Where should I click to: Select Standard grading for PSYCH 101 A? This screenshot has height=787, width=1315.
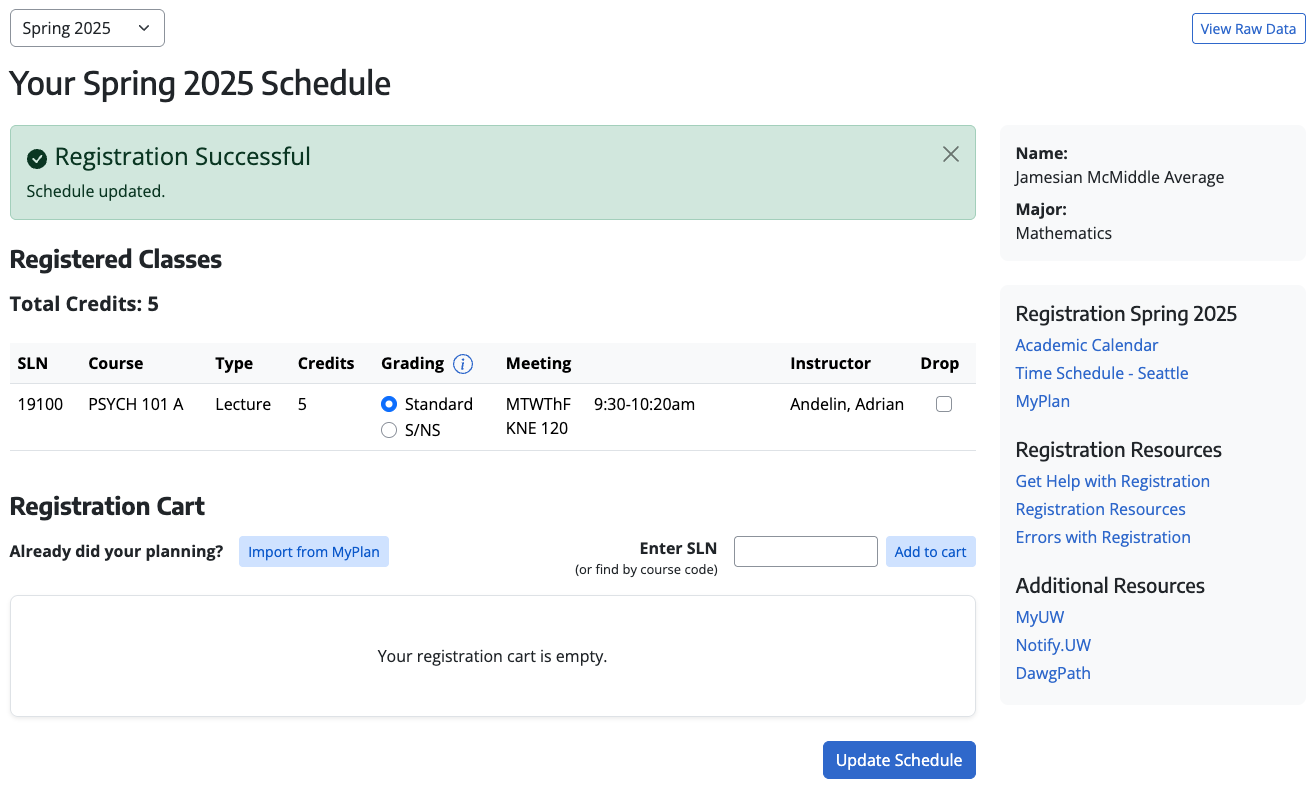389,404
